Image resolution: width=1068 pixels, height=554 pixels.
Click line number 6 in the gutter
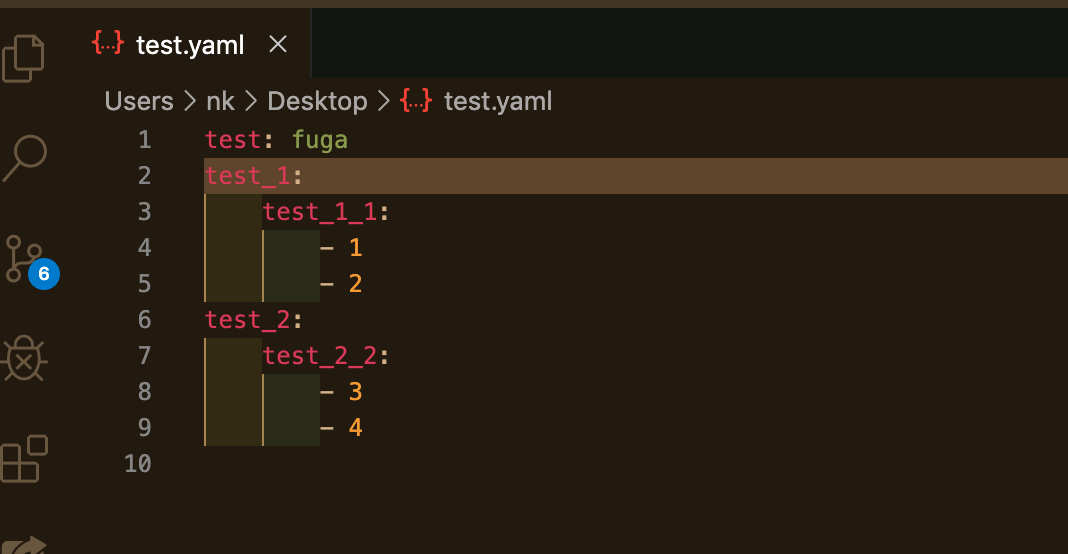click(144, 320)
